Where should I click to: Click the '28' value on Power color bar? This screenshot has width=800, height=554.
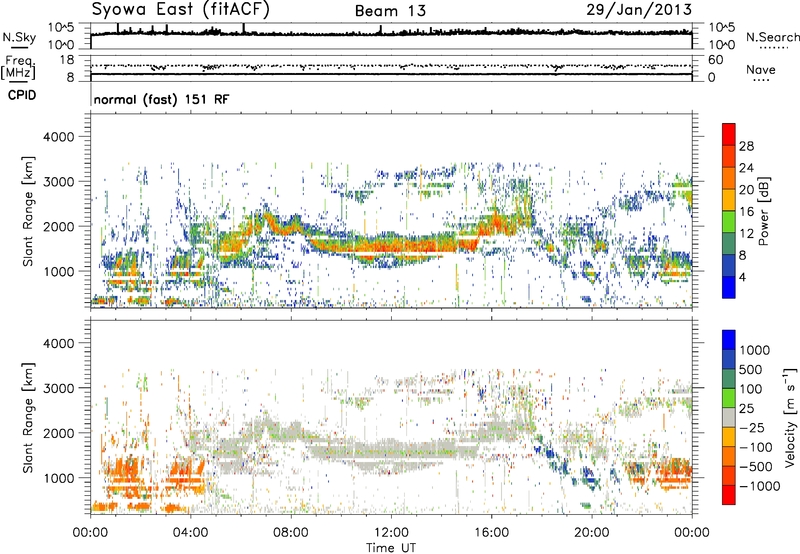click(746, 146)
